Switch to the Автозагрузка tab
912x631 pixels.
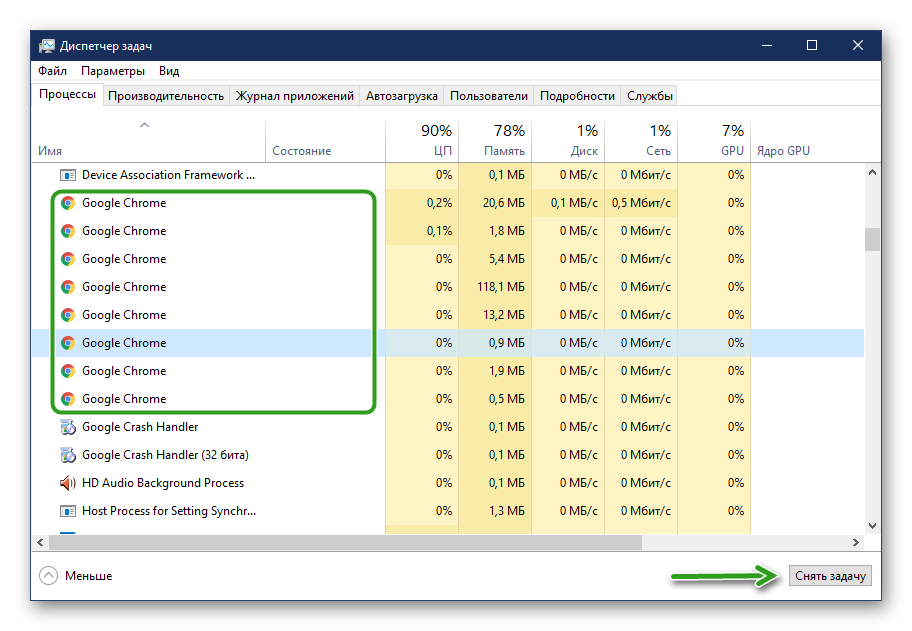(x=402, y=96)
